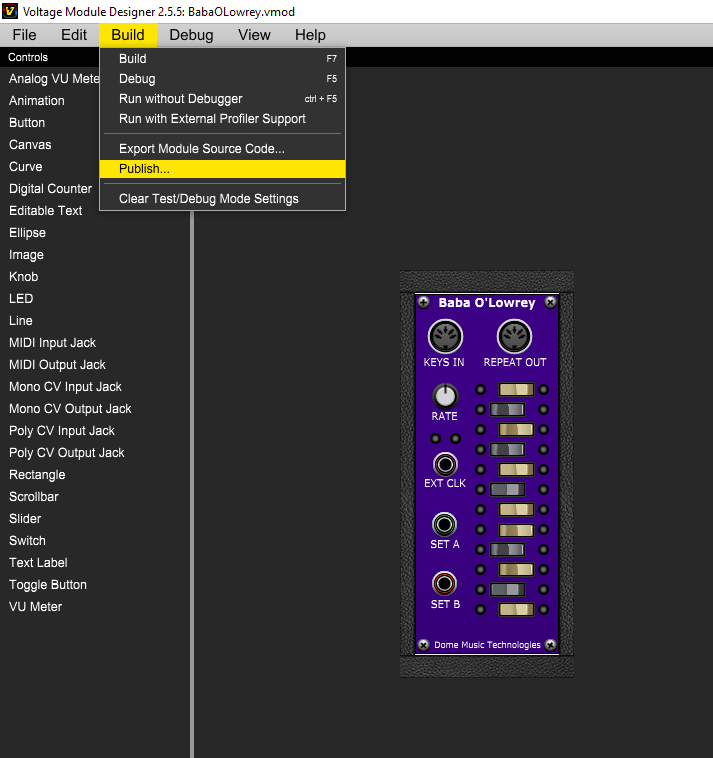Select the Text Label control

[x=38, y=563]
